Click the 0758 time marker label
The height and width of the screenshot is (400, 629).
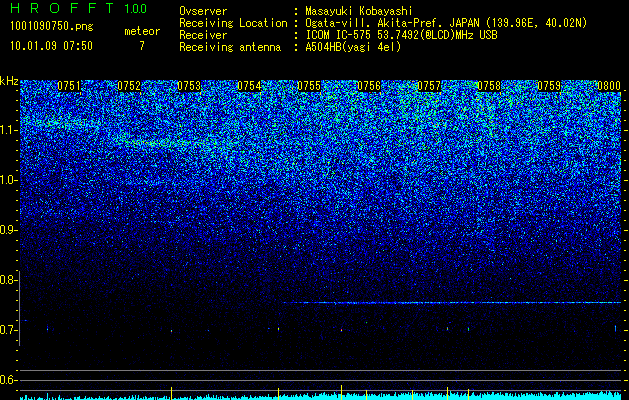click(x=489, y=86)
